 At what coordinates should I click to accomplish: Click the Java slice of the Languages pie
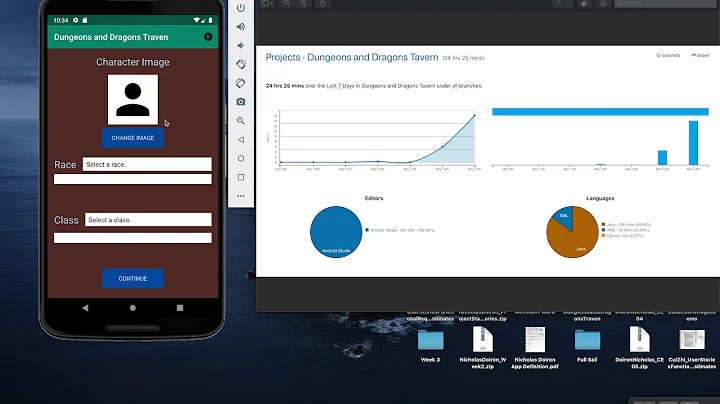(x=574, y=241)
